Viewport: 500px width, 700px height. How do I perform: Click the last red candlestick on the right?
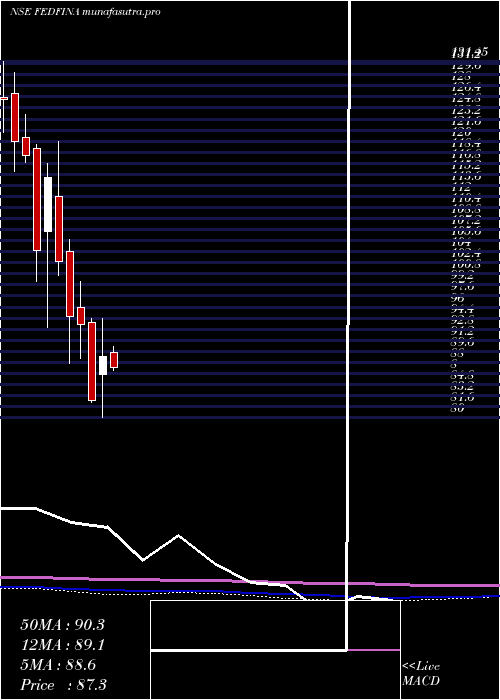(114, 360)
